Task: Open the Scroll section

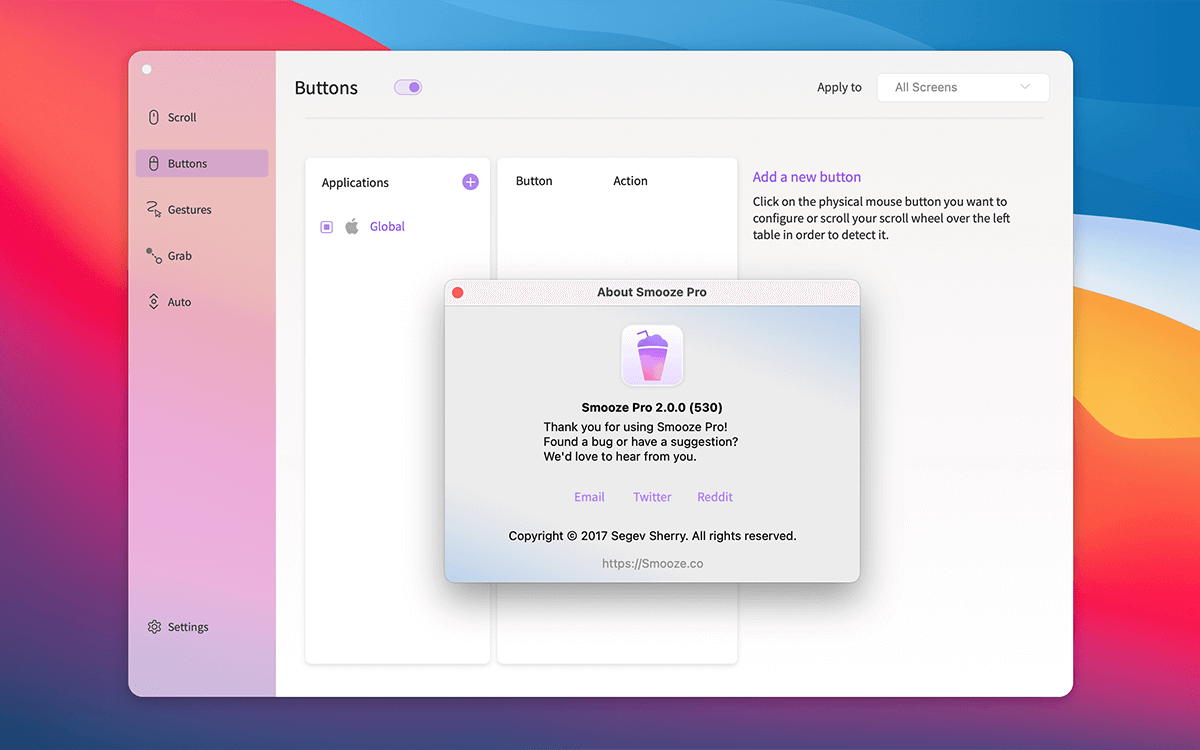Action: click(x=202, y=117)
